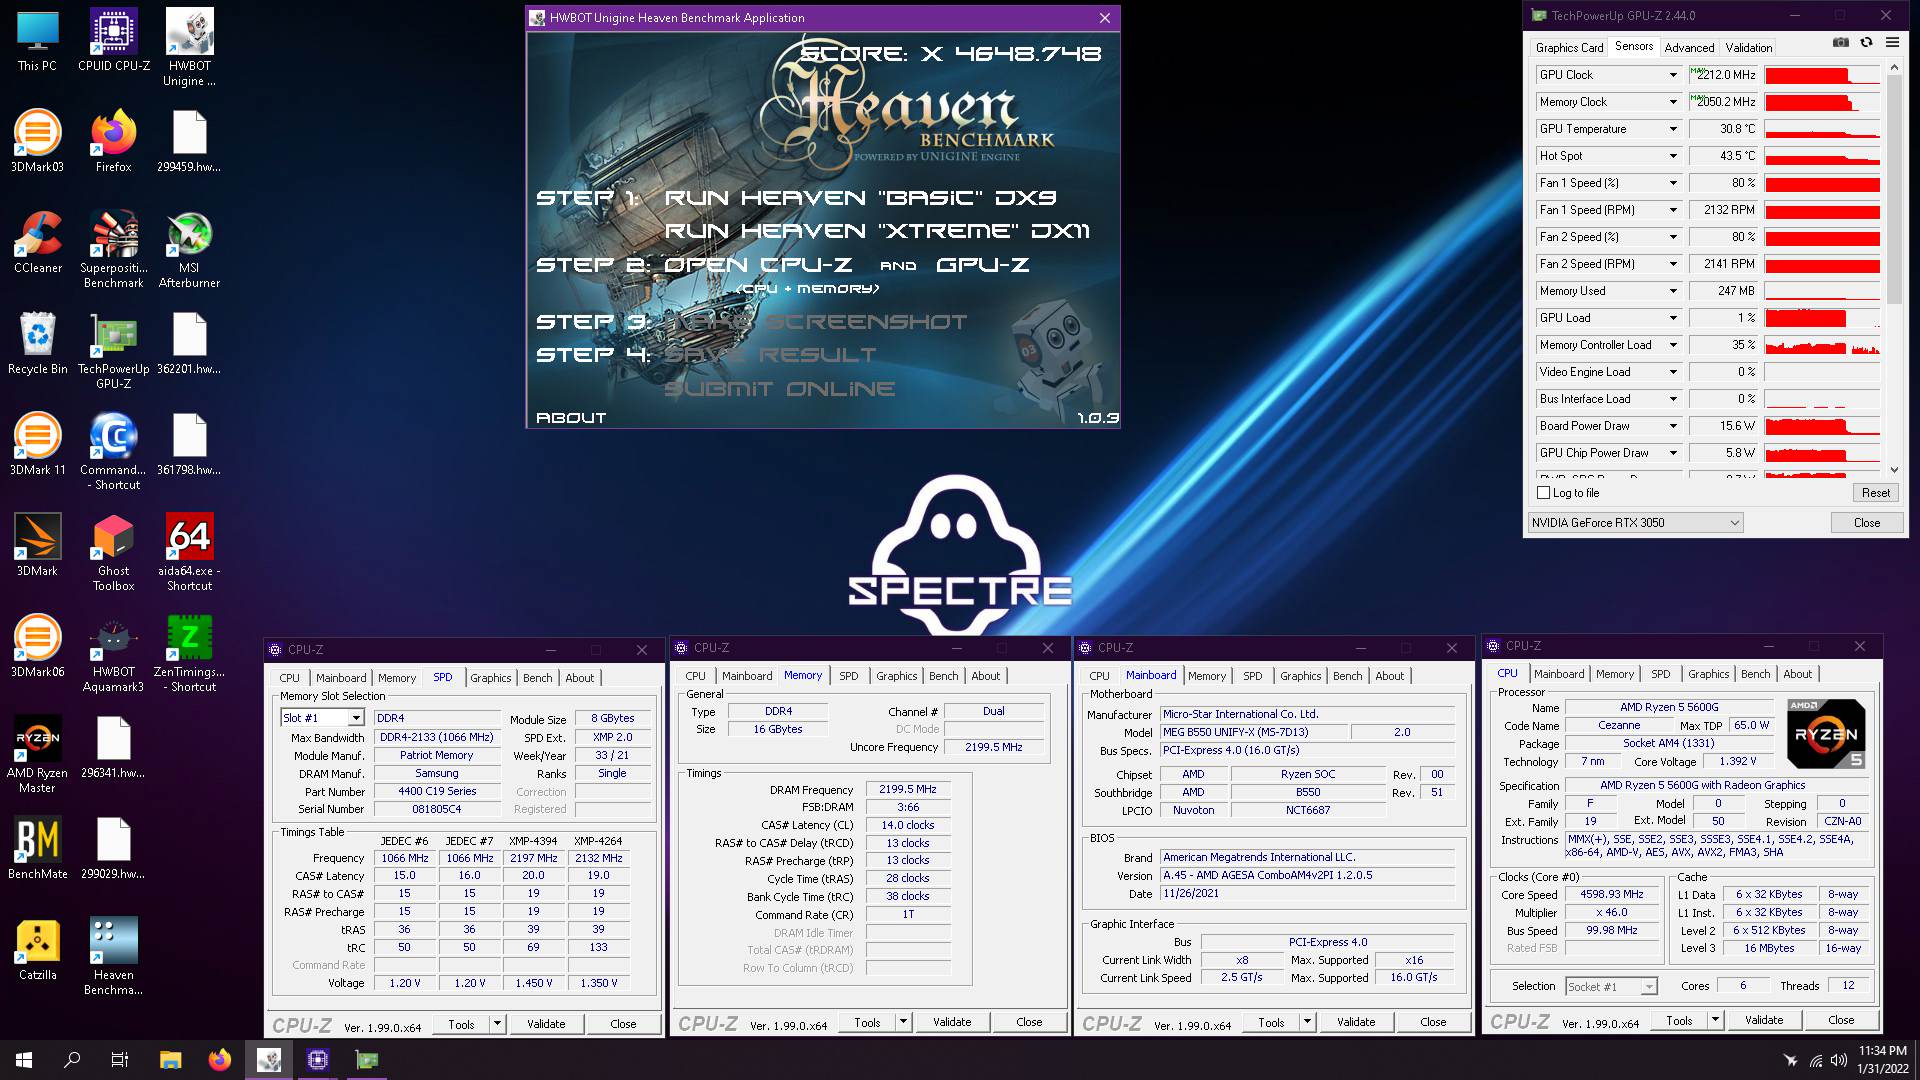Launch the 3DMark03 desktop icon
1920x1080 pixels.
[37, 141]
